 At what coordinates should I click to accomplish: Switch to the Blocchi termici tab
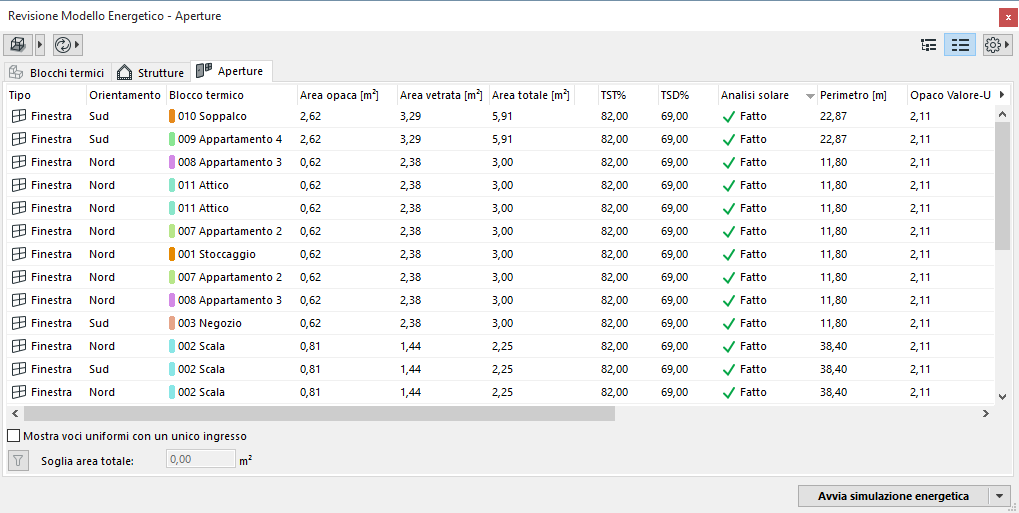57,72
